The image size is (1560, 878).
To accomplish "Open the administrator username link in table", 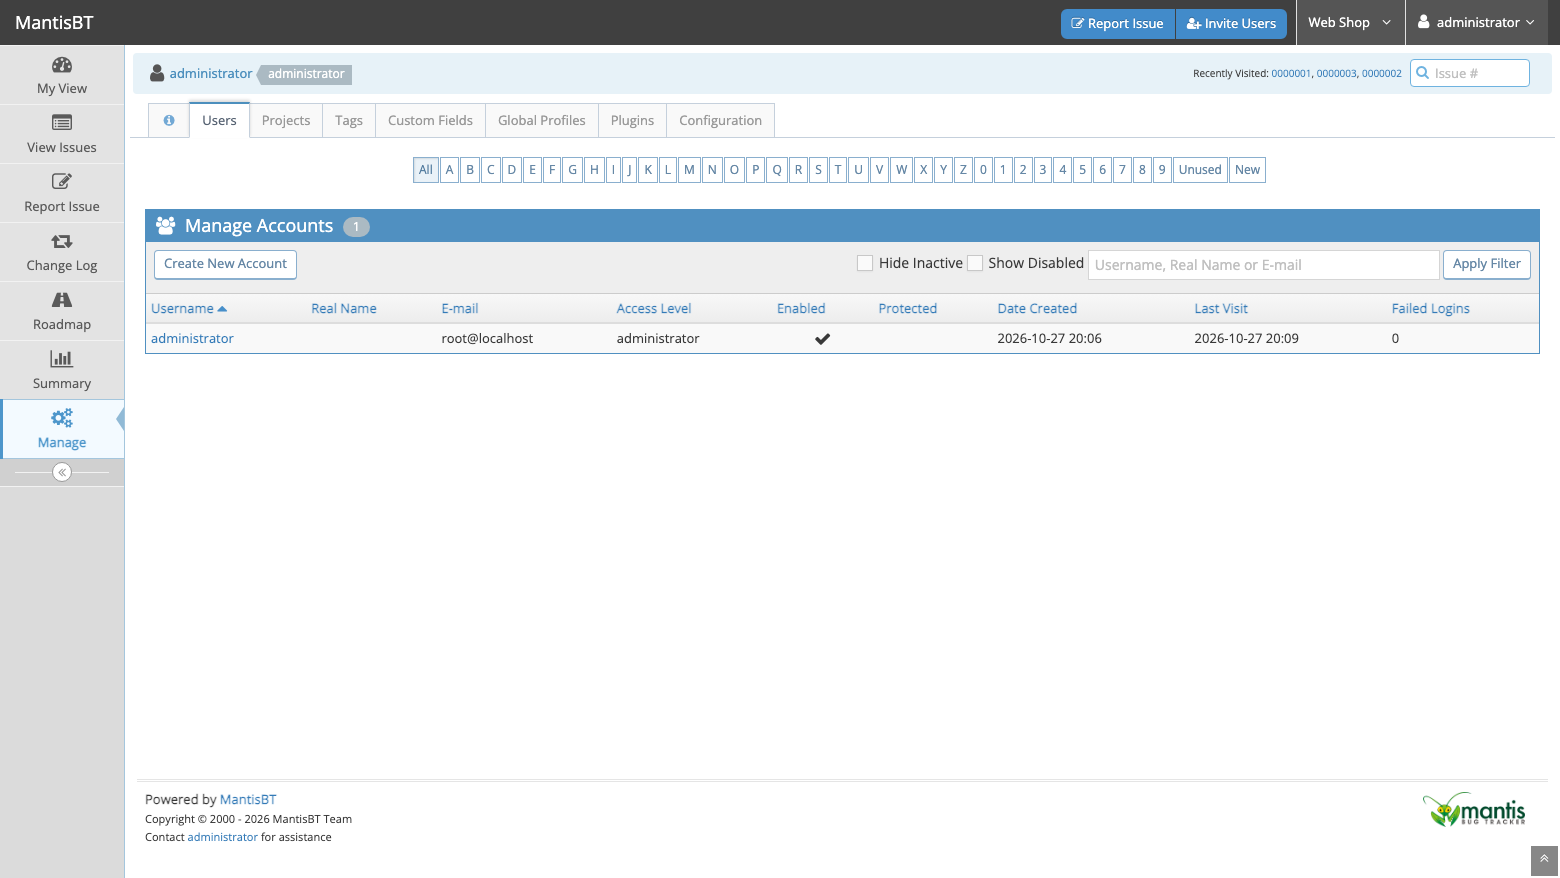I will [x=192, y=338].
